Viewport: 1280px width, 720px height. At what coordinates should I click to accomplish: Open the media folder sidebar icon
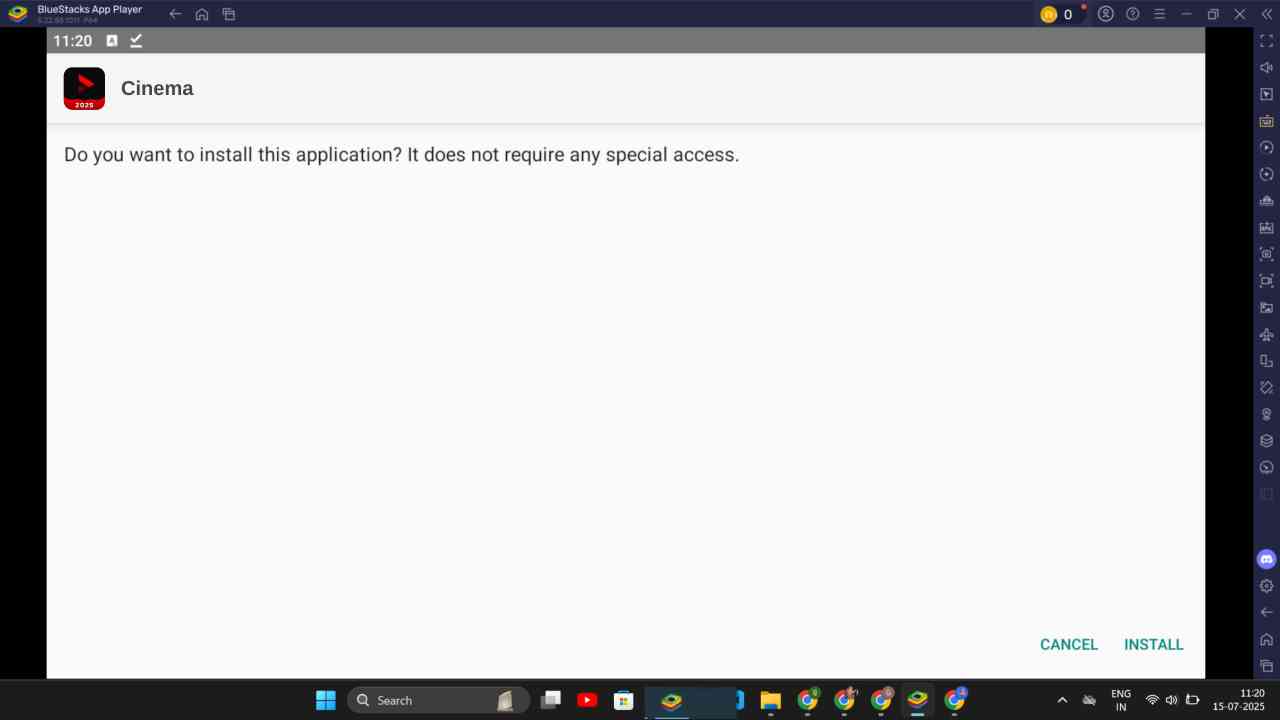pyautogui.click(x=1266, y=307)
